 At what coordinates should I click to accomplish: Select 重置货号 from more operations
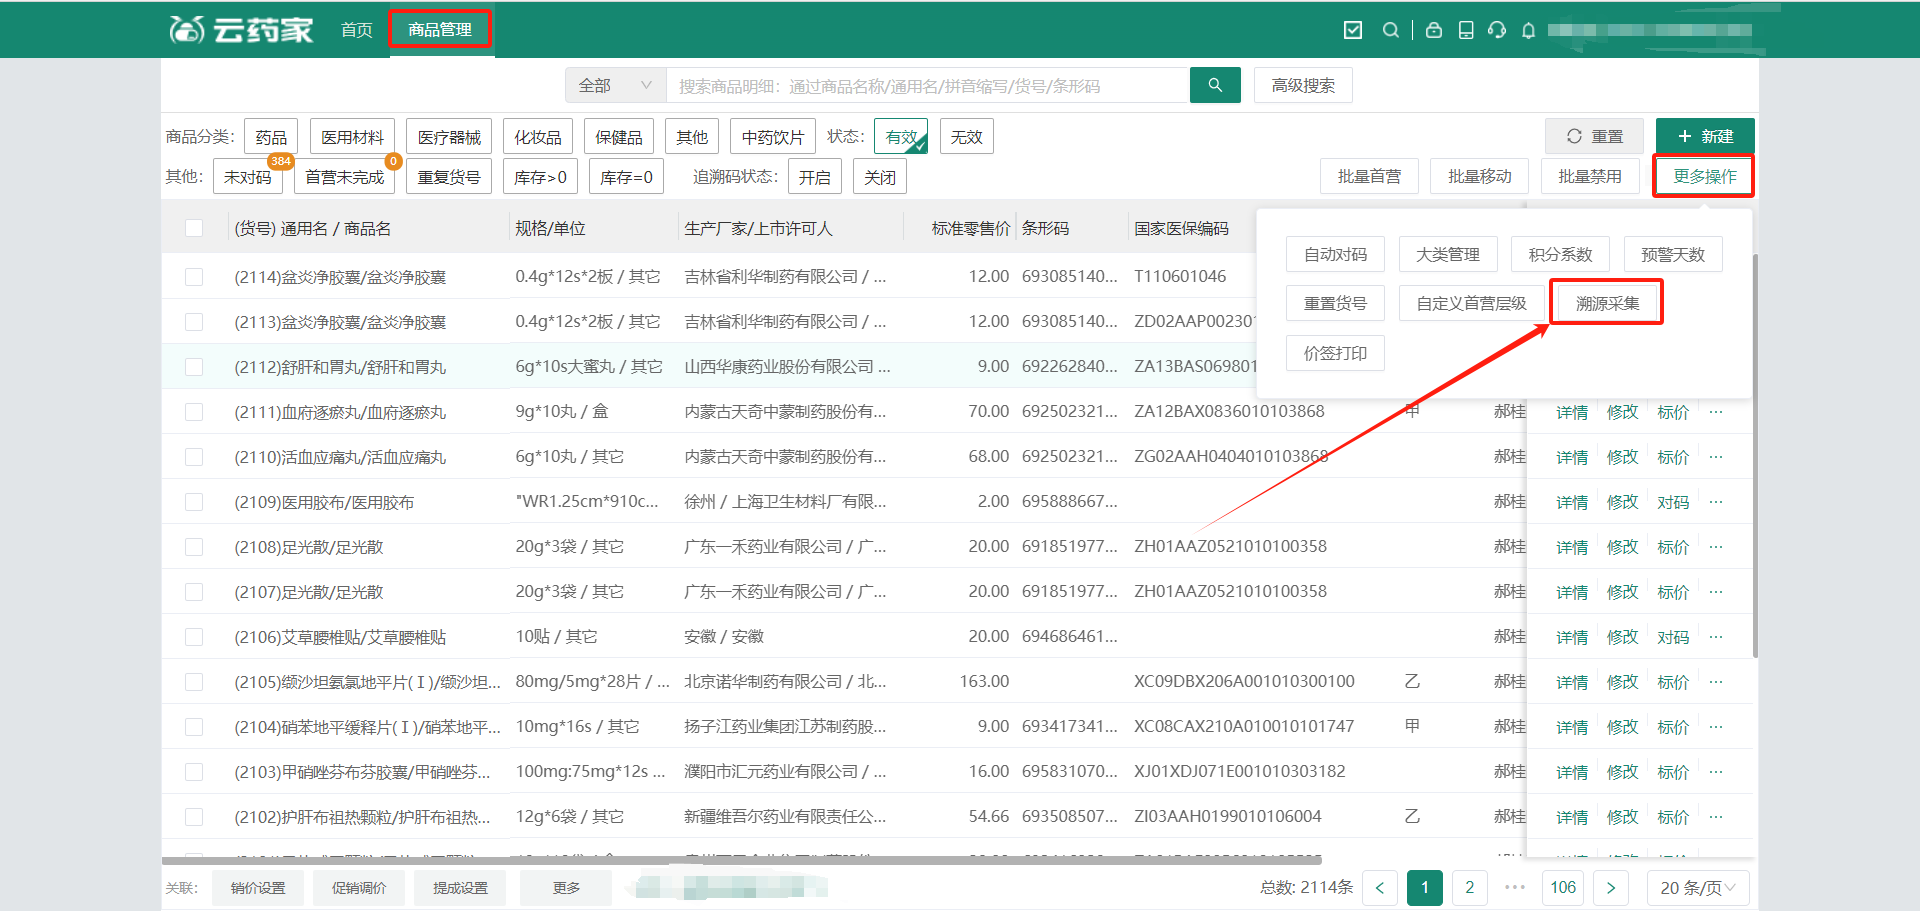coord(1335,303)
